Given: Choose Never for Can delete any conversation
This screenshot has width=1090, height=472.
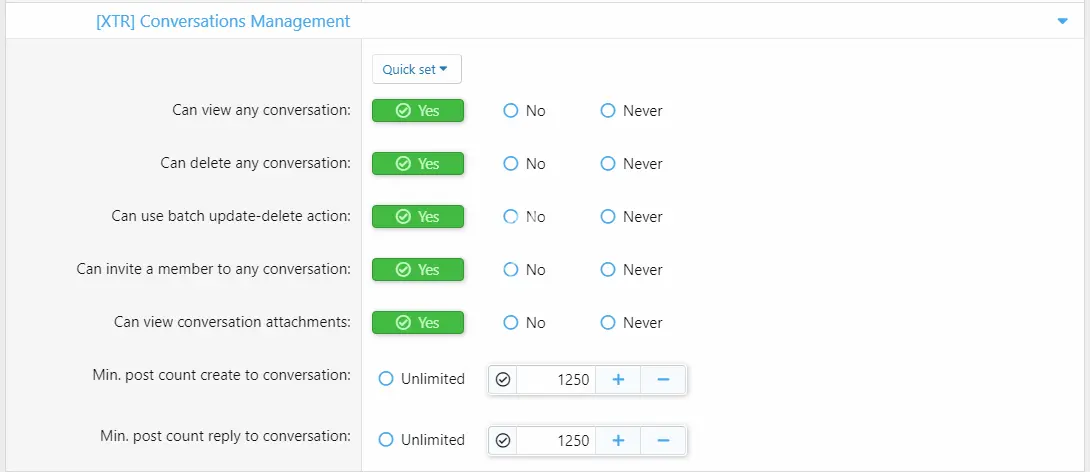Looking at the screenshot, I should click(608, 164).
